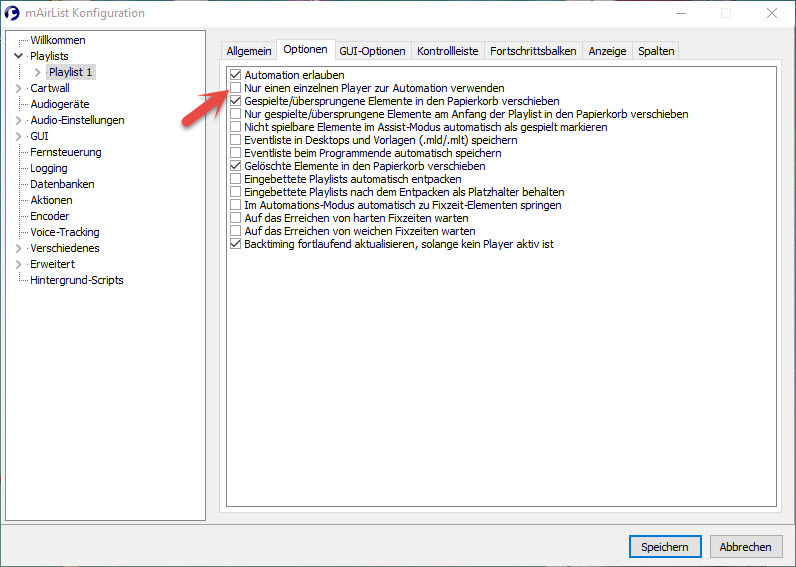Click the mAirList logo in title bar
Screen dimensions: 796x567
click(x=12, y=14)
